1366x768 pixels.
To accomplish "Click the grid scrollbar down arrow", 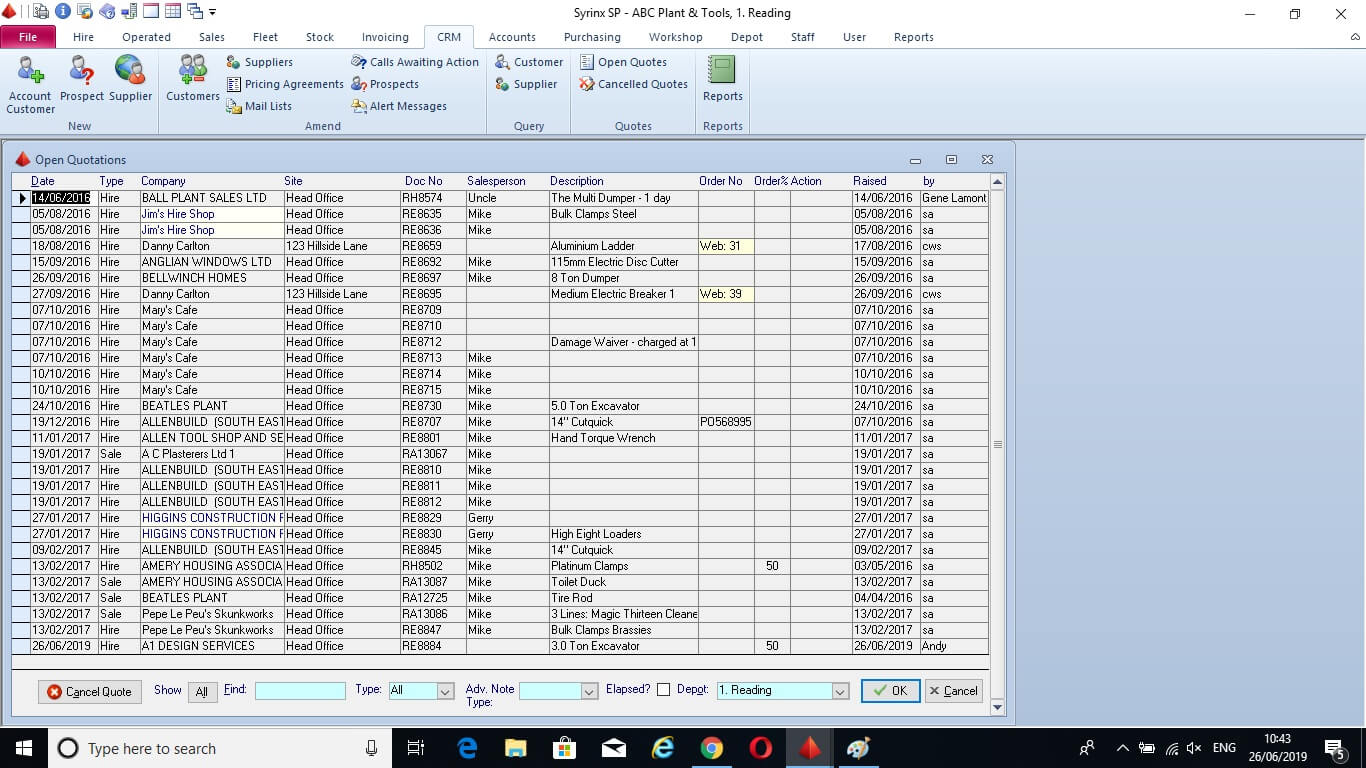I will pyautogui.click(x=997, y=707).
